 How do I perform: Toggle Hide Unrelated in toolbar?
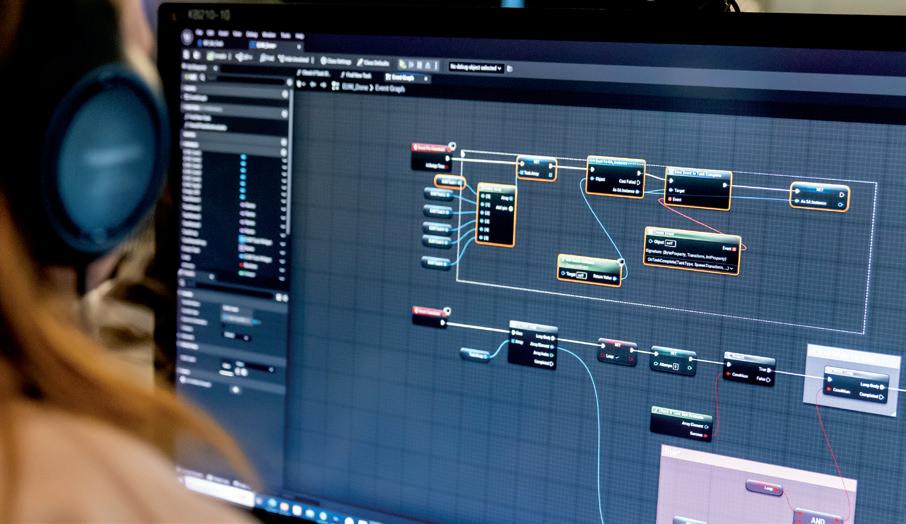tap(294, 59)
